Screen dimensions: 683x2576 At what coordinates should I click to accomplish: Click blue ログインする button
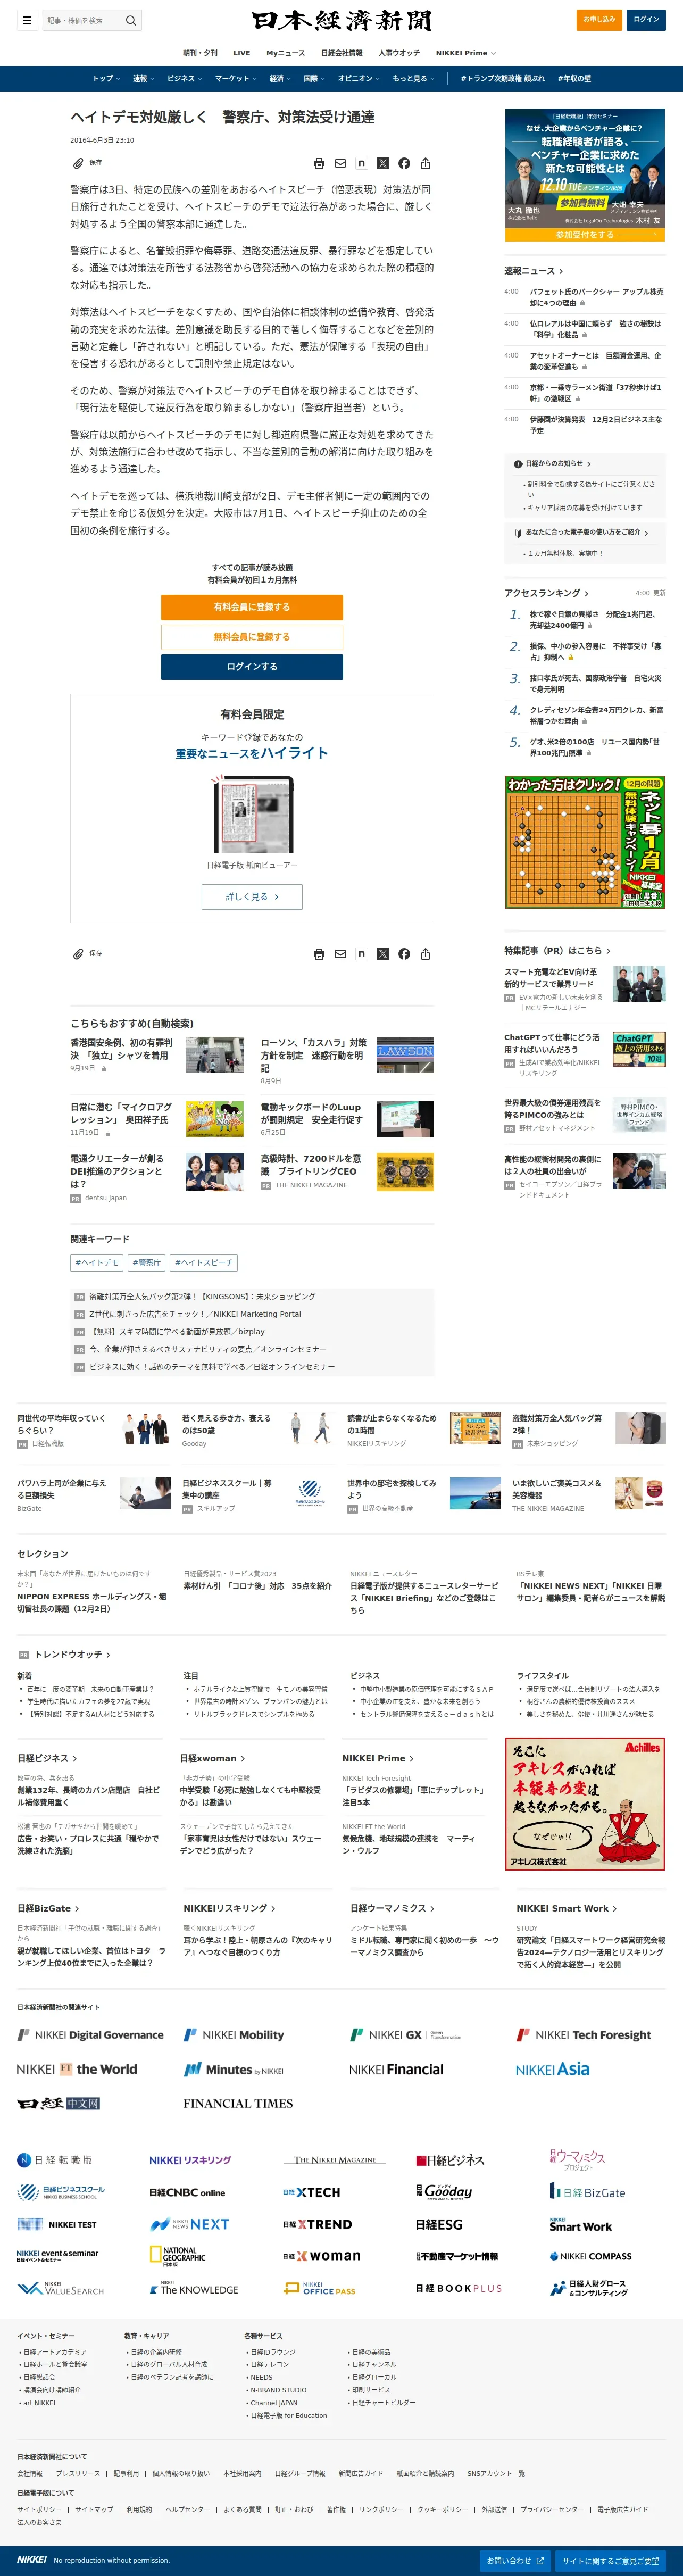point(252,667)
